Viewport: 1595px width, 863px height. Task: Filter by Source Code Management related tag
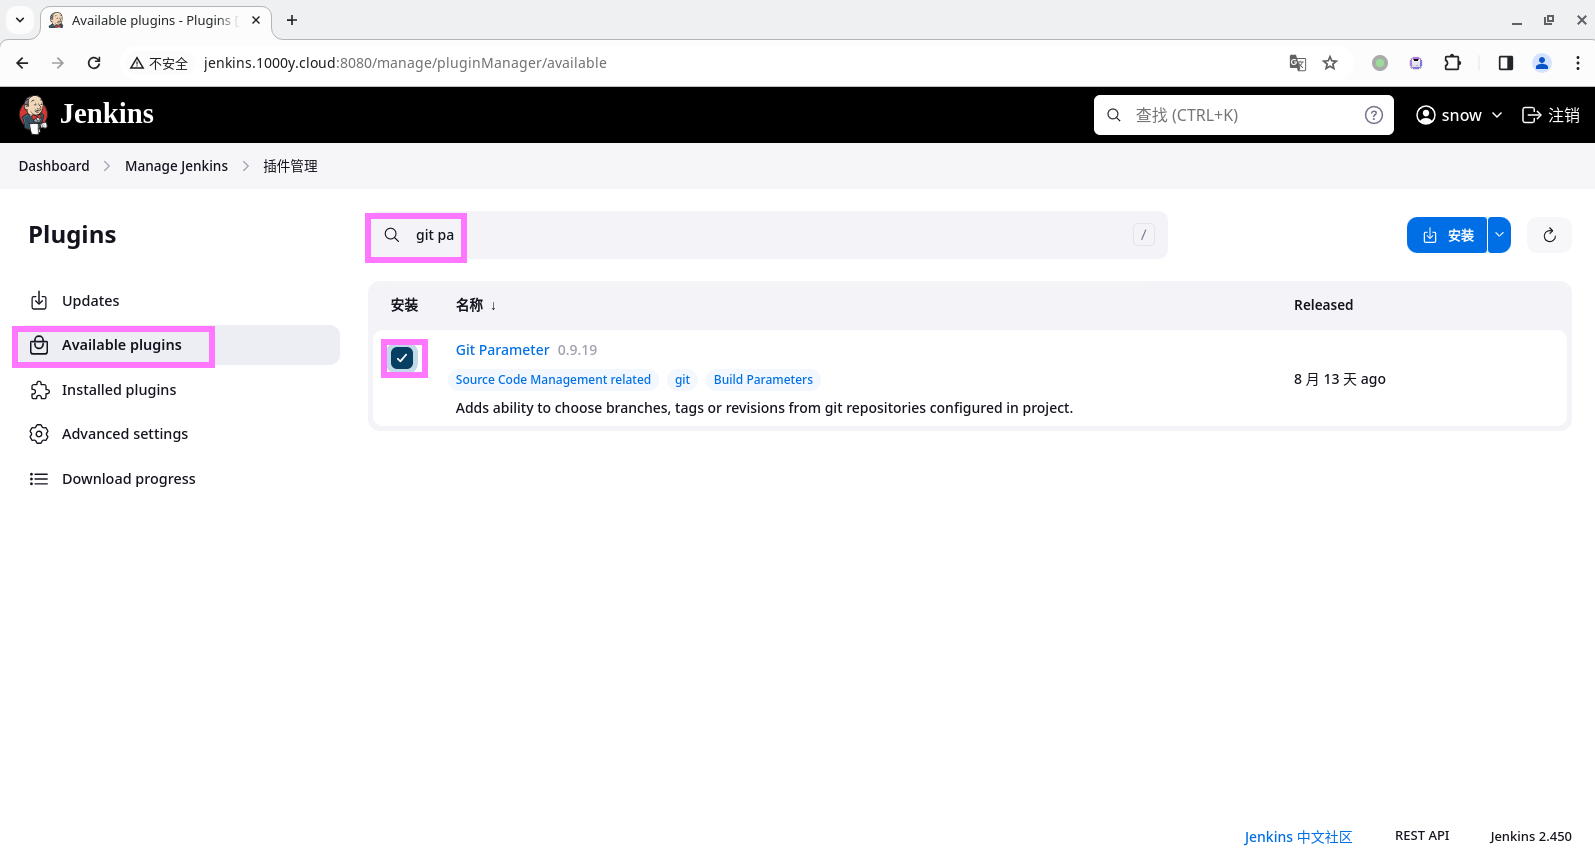[553, 380]
